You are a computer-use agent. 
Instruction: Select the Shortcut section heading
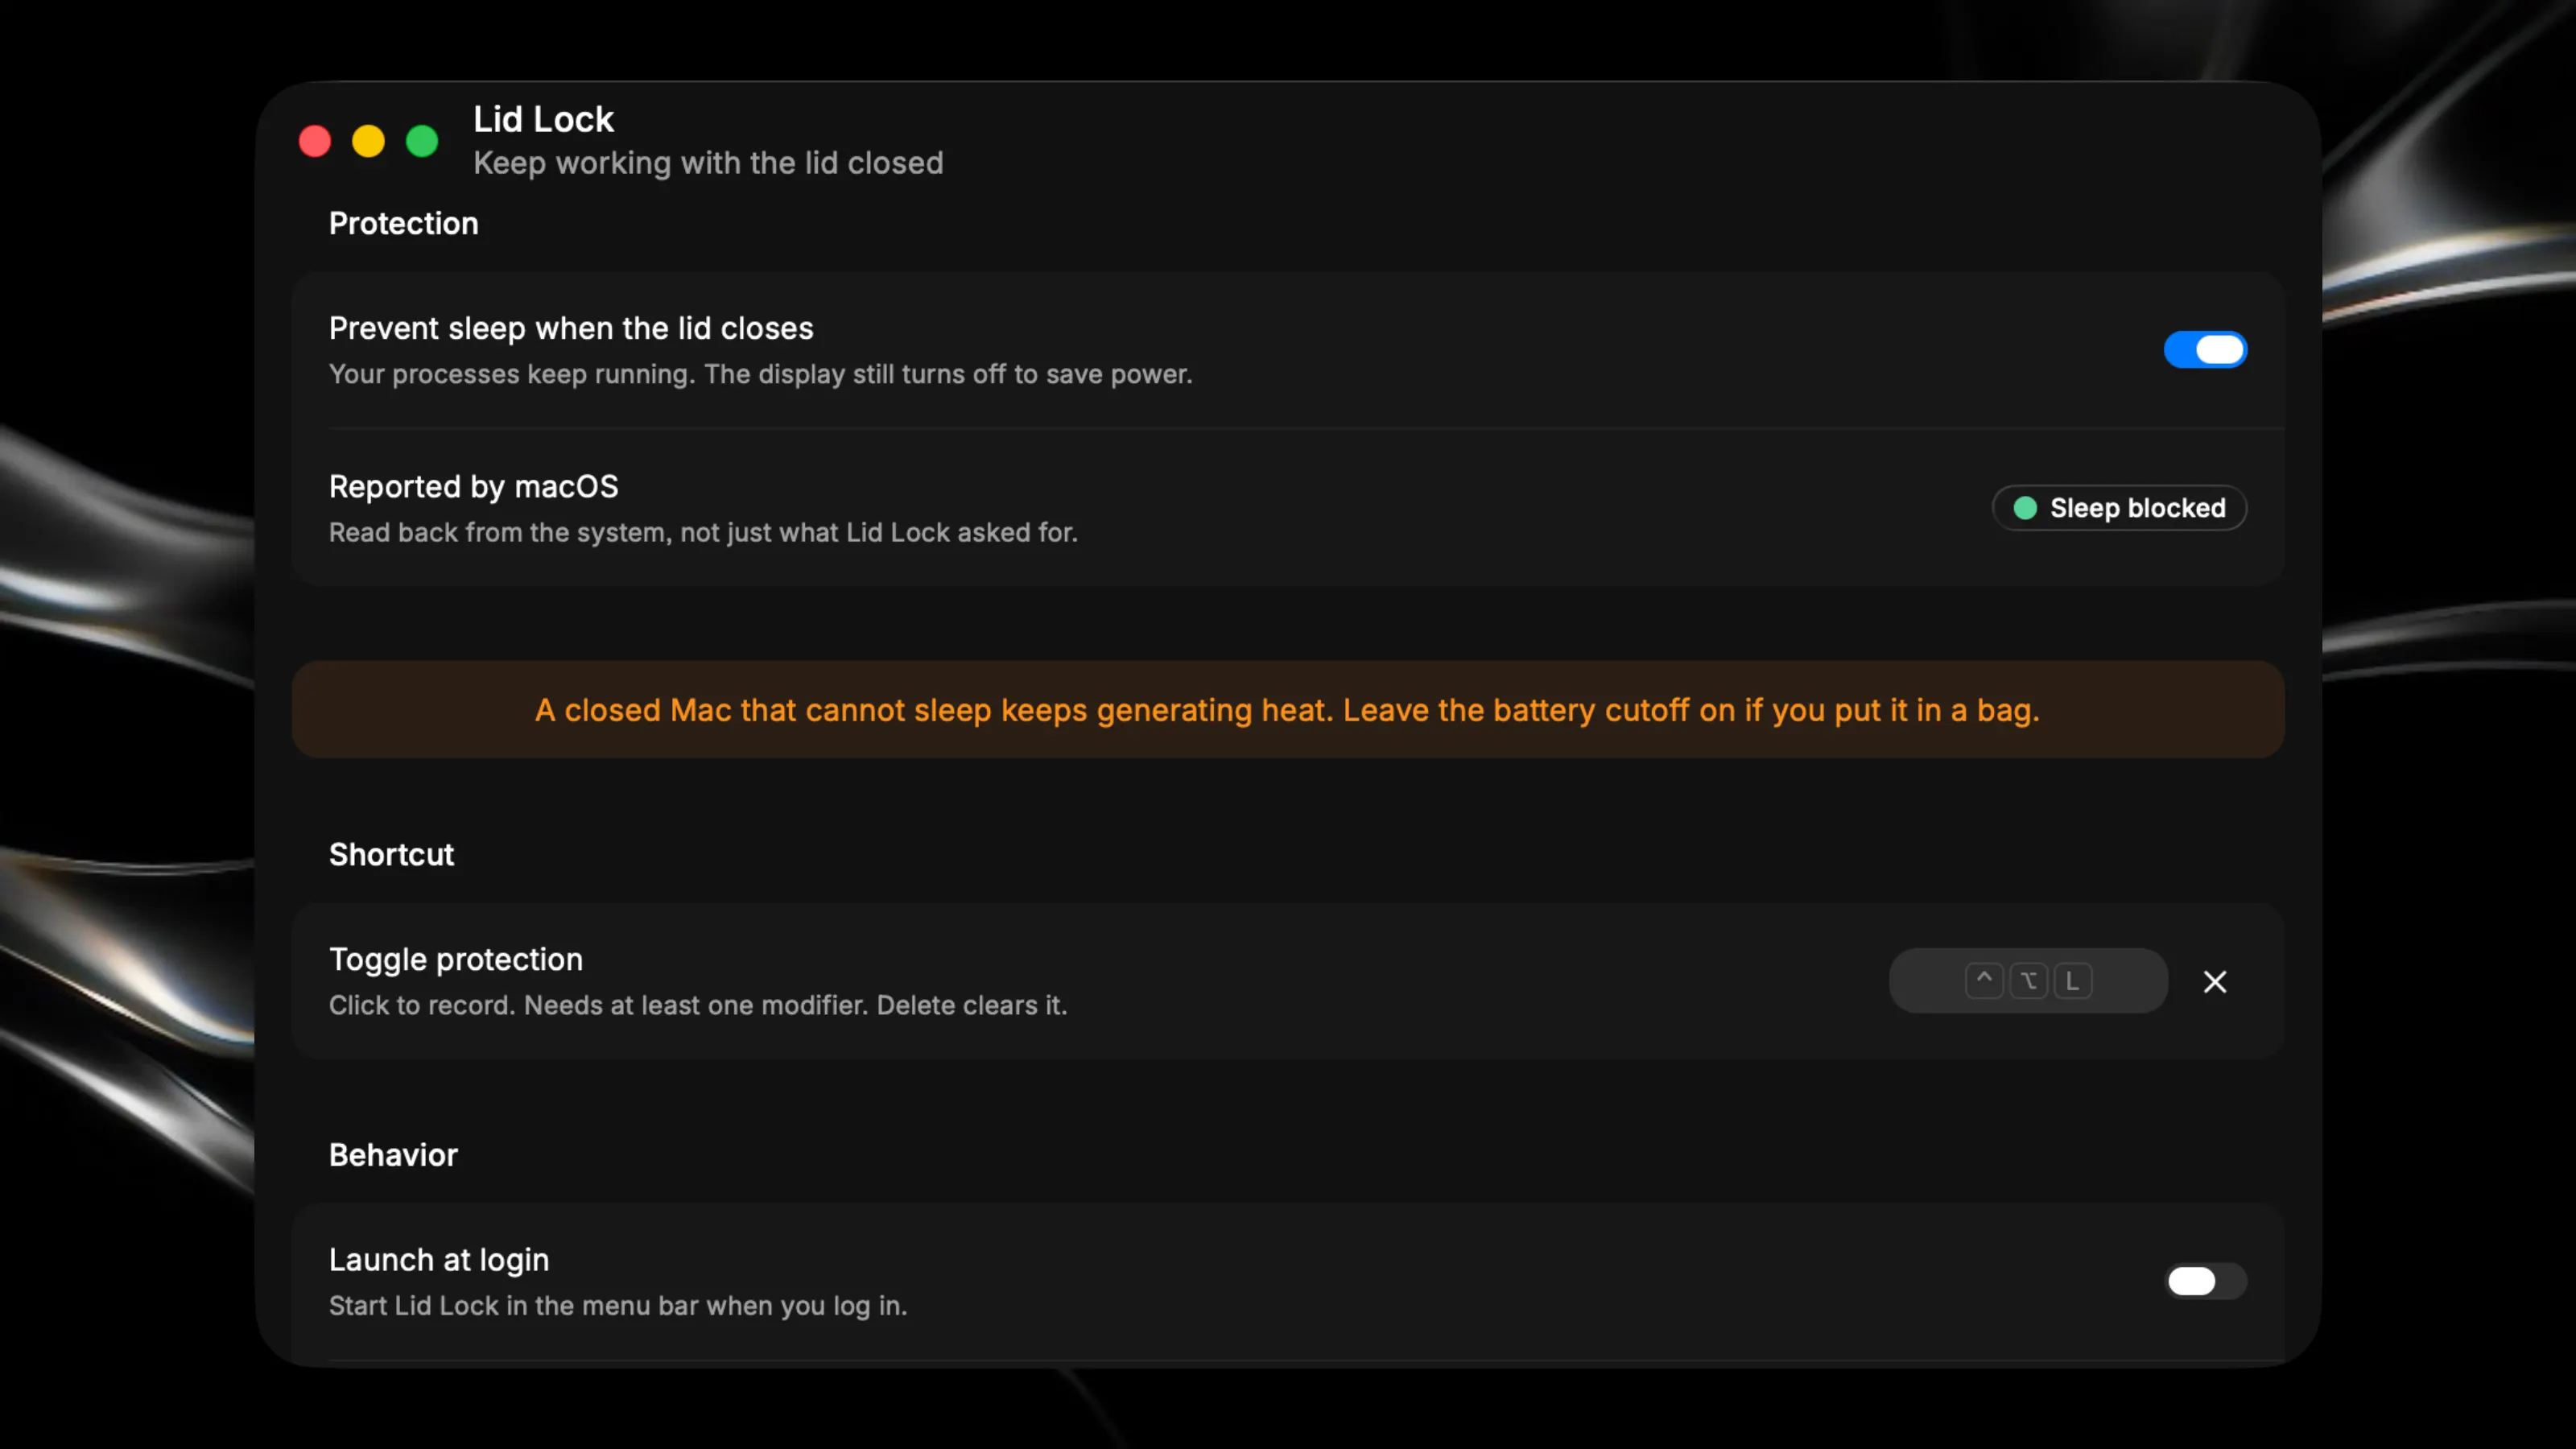(x=391, y=854)
